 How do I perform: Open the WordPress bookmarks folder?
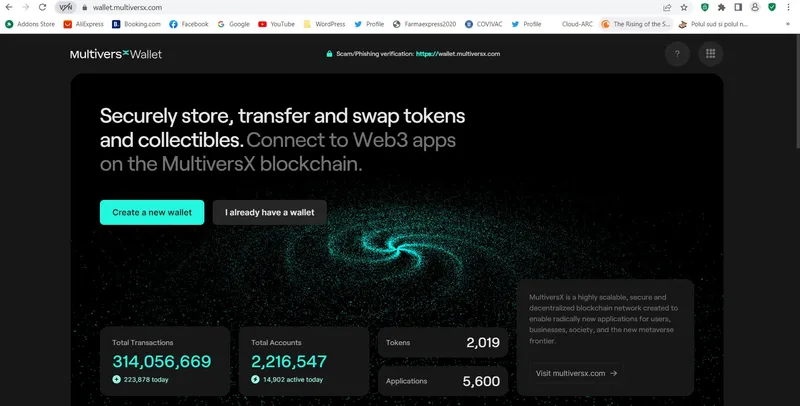(324, 24)
